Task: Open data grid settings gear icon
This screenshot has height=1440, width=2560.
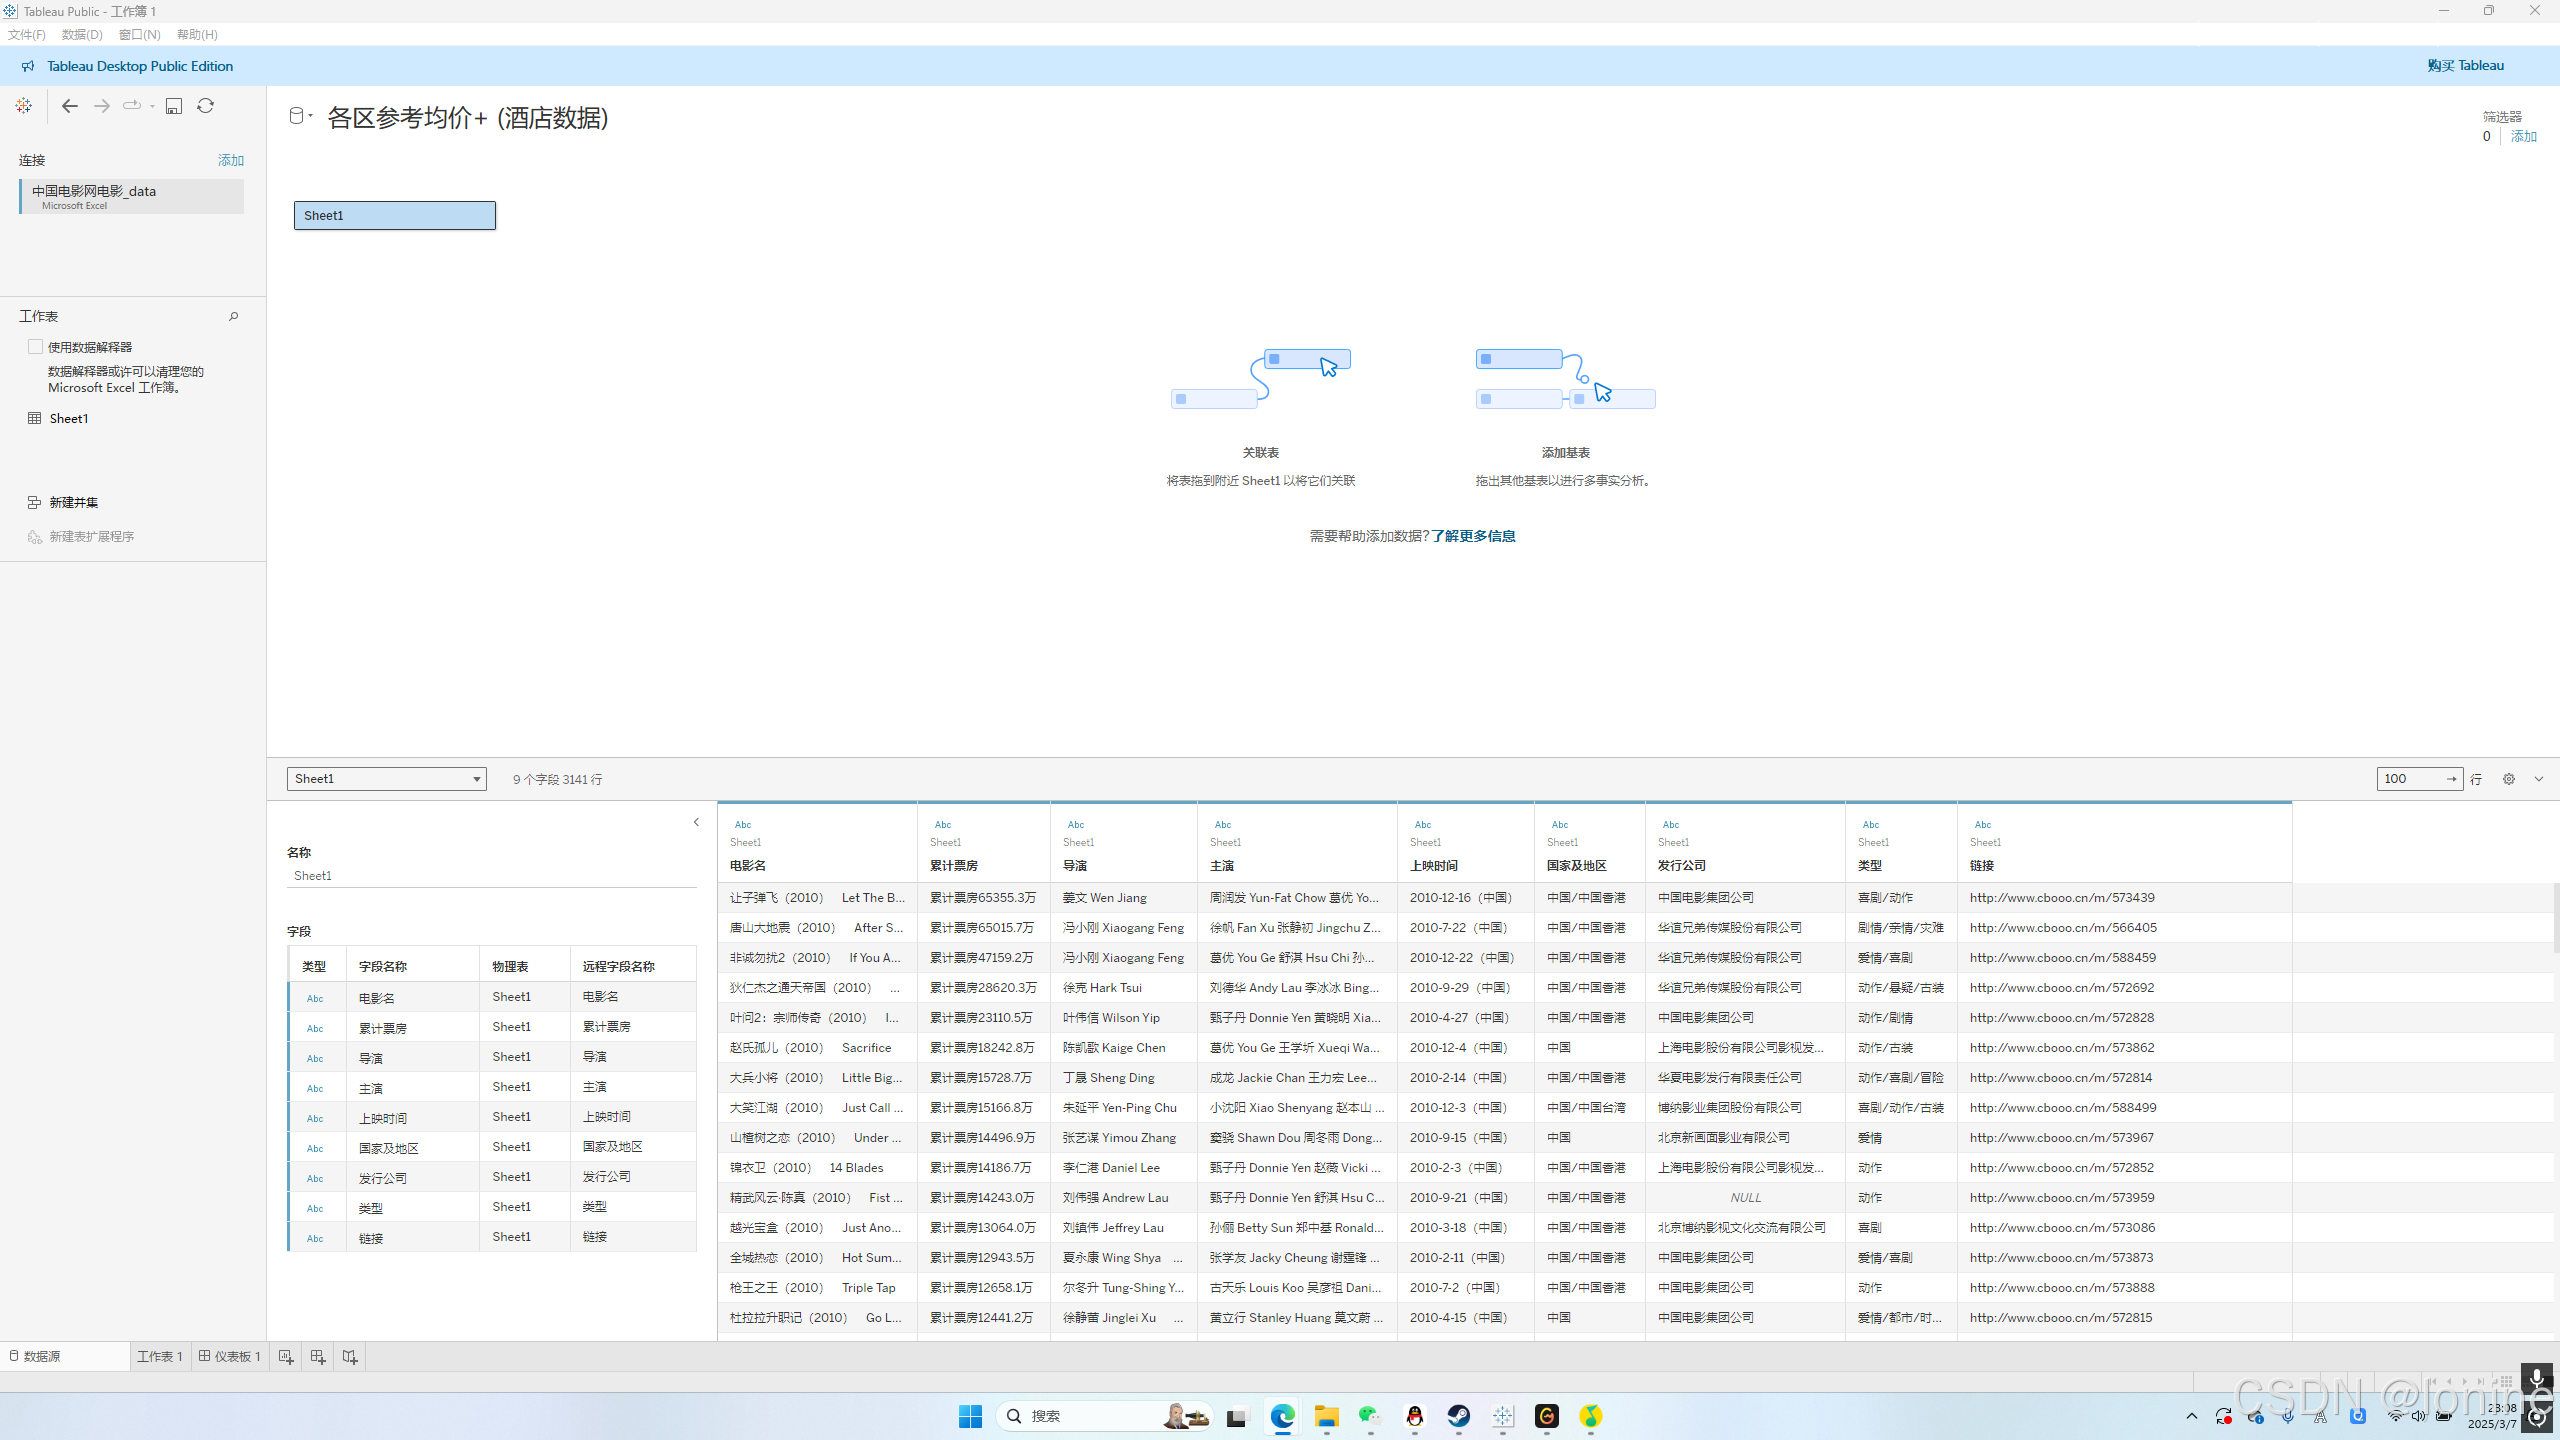Action: pos(2509,779)
